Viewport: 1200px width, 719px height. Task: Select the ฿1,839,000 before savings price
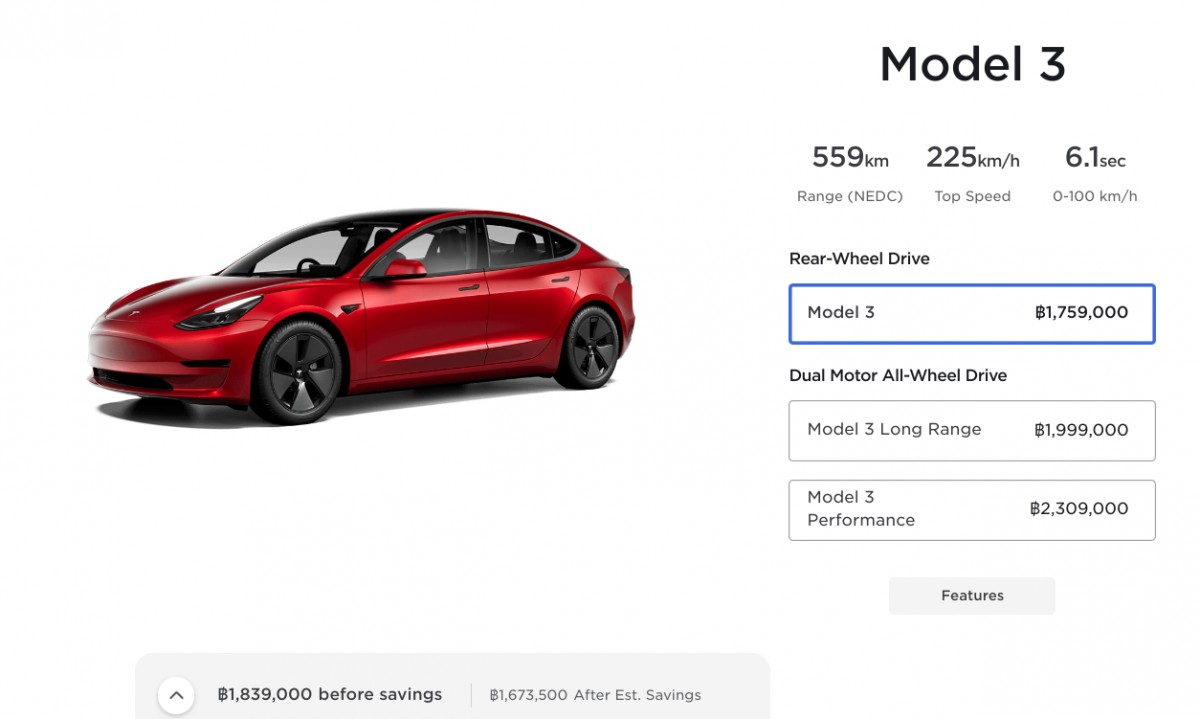[x=330, y=694]
